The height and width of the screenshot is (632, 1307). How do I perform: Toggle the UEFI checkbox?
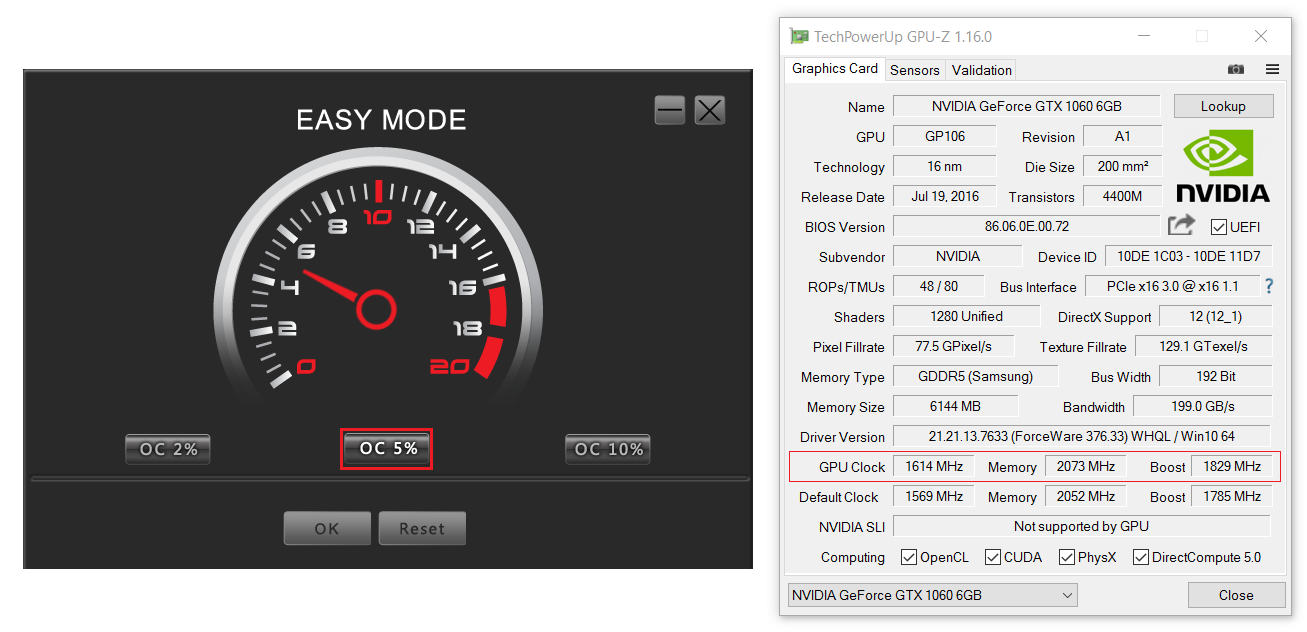tap(1218, 227)
